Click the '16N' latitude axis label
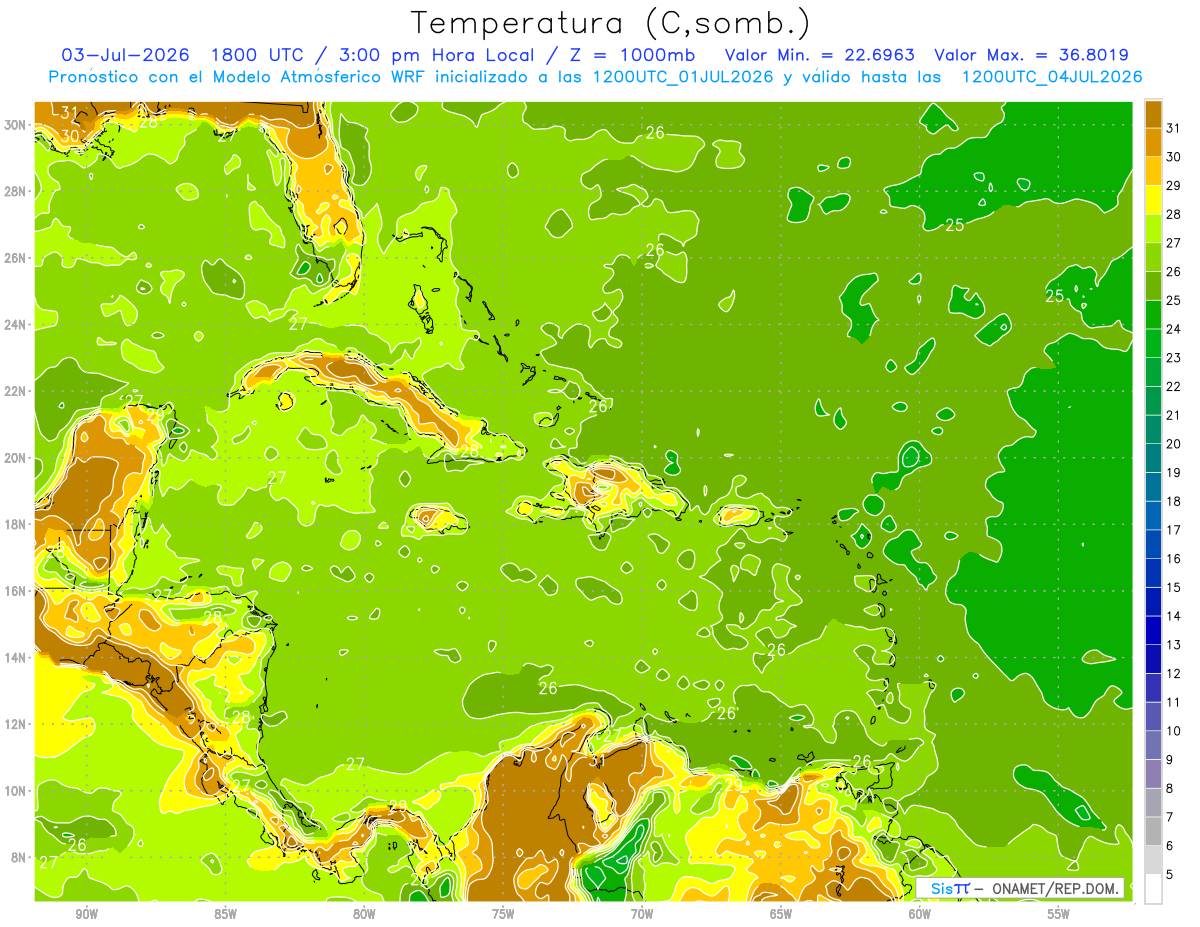Viewport: 1200px width, 927px height. (x=15, y=591)
